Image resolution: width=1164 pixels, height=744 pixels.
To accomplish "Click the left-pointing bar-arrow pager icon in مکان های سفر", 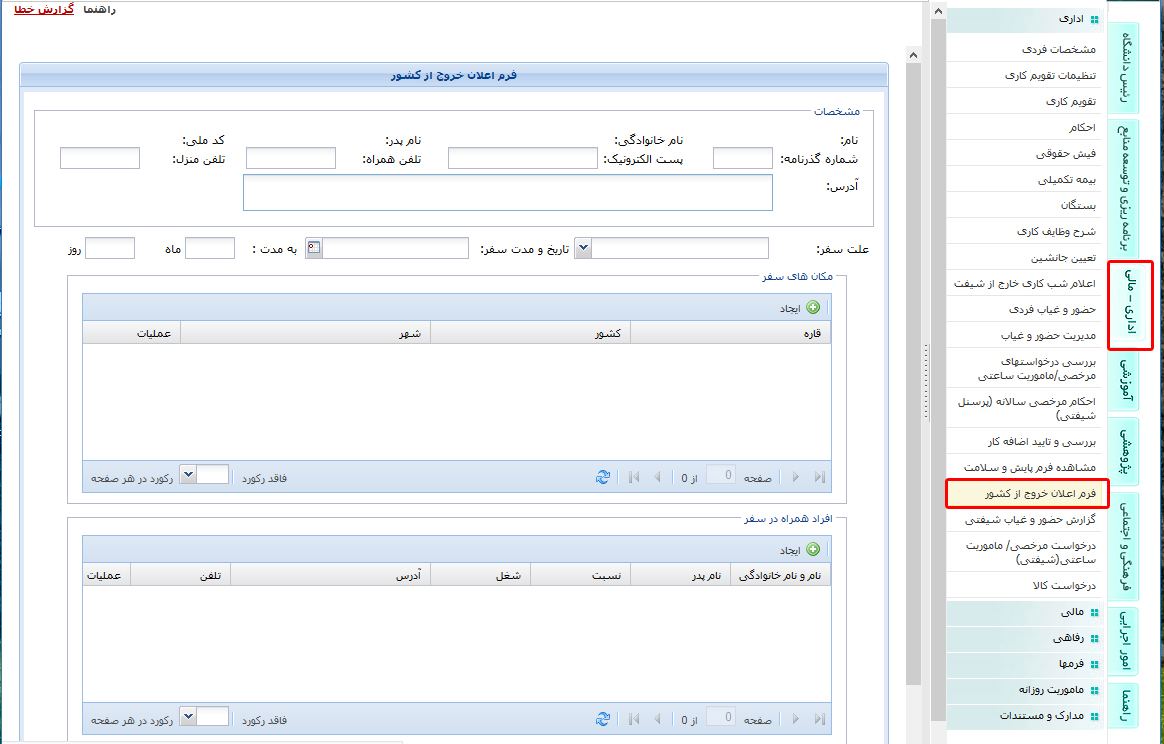I will point(634,477).
